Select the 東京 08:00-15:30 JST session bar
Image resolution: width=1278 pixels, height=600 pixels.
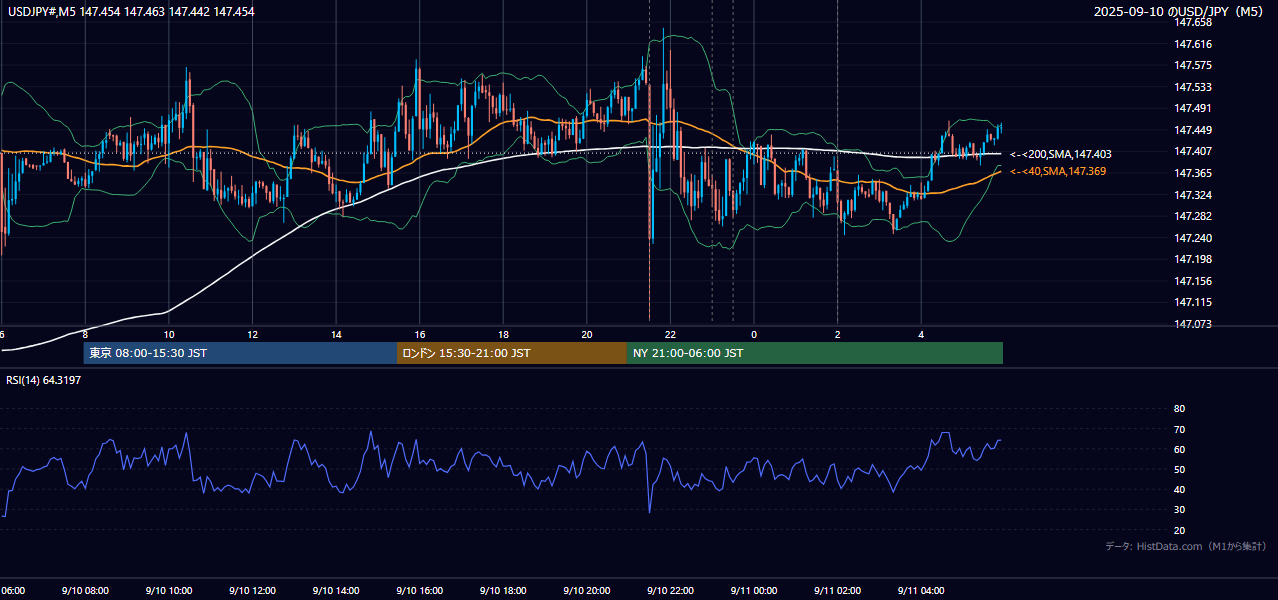click(x=241, y=353)
